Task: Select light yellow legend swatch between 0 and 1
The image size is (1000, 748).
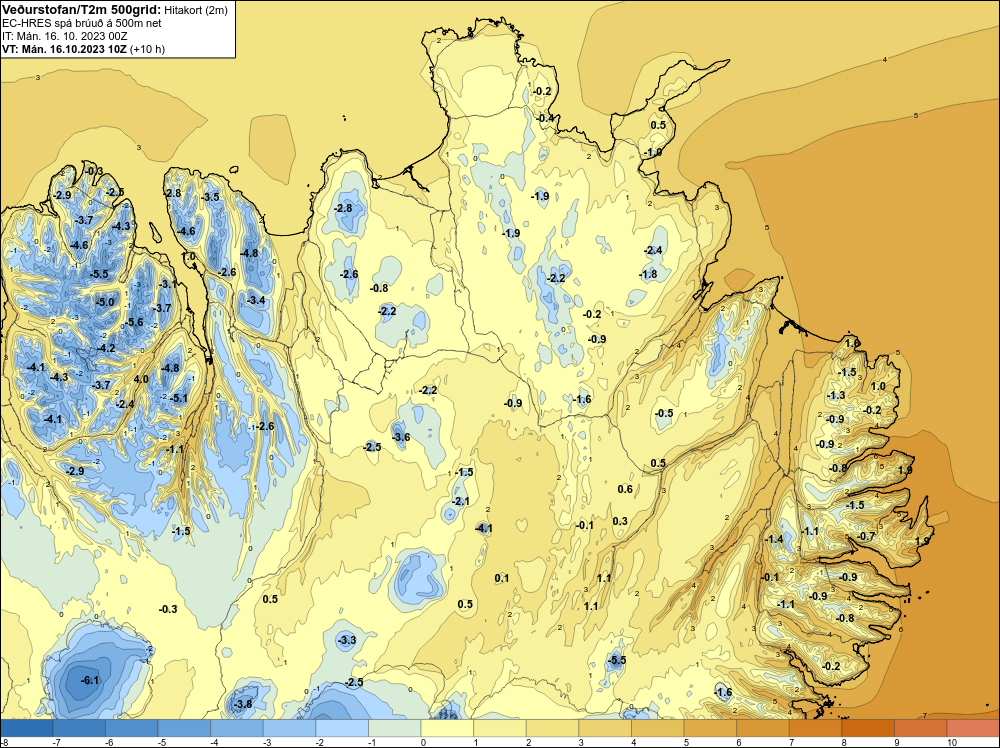Action: tap(447, 728)
